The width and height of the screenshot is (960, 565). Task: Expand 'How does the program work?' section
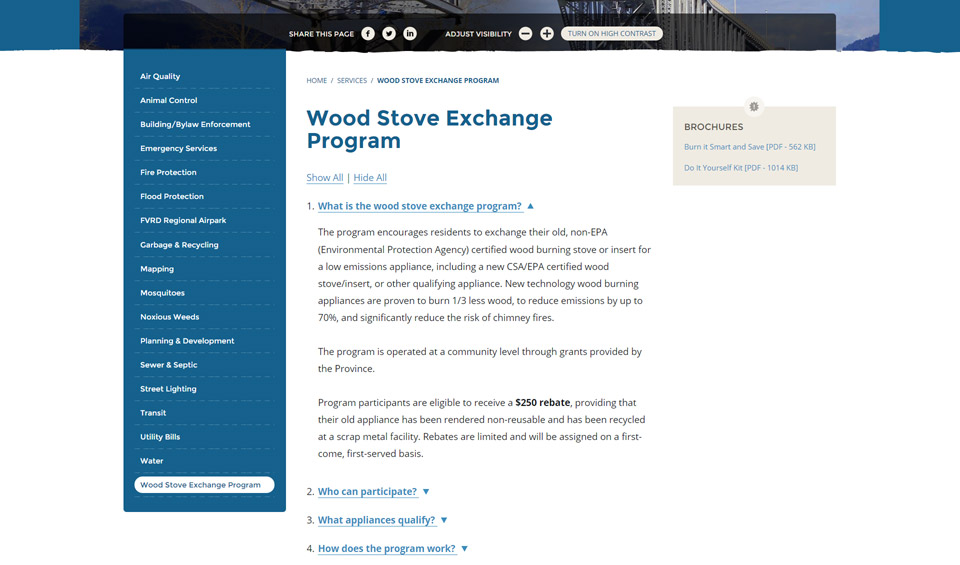click(x=386, y=548)
